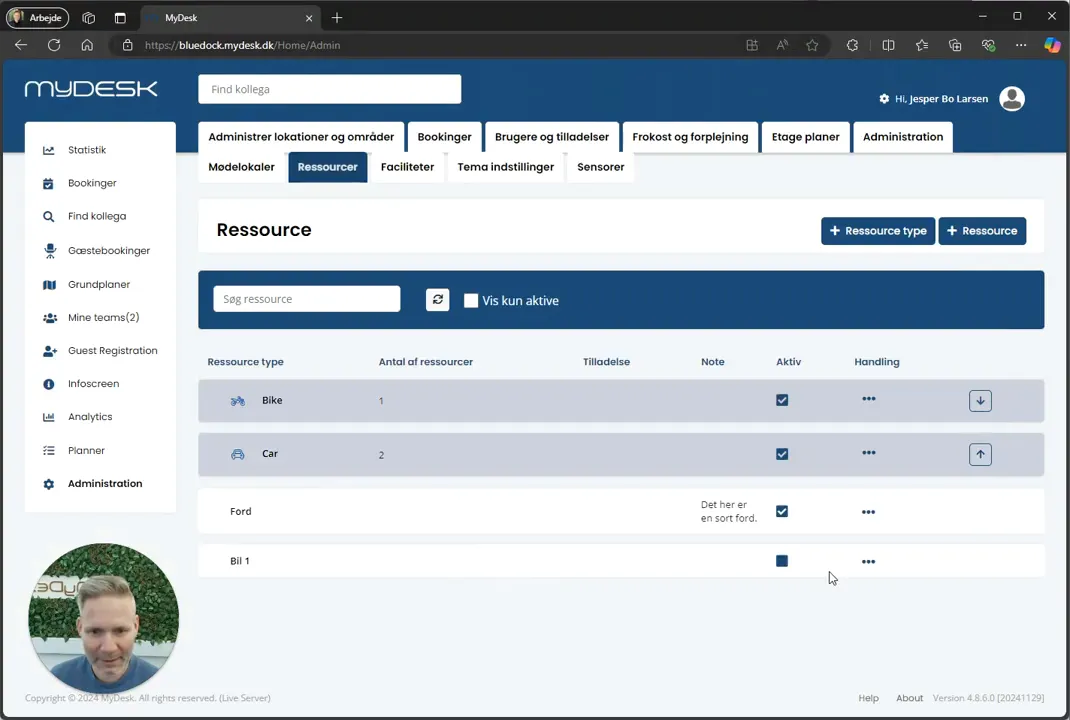
Task: Switch to the Faciliteter tab
Action: click(407, 167)
